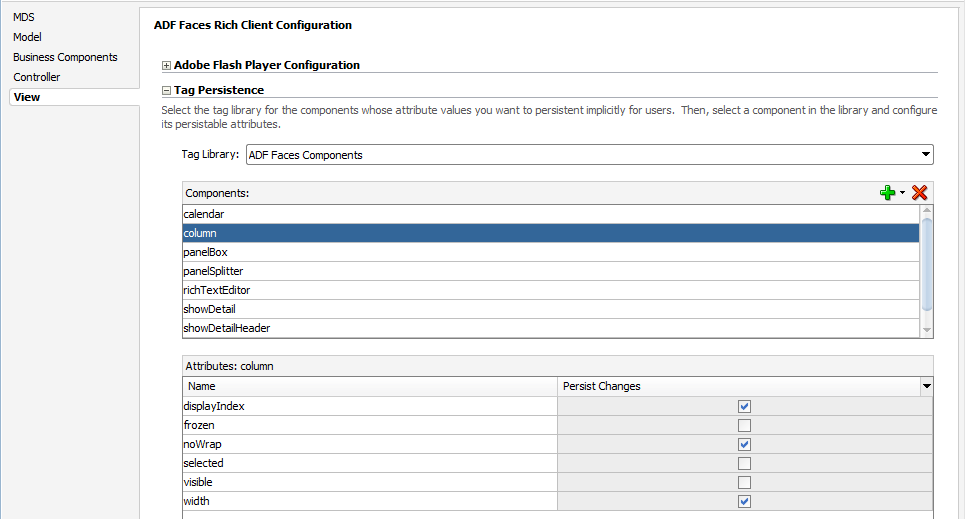
Task: Enable persist changes for frozen
Action: [744, 425]
